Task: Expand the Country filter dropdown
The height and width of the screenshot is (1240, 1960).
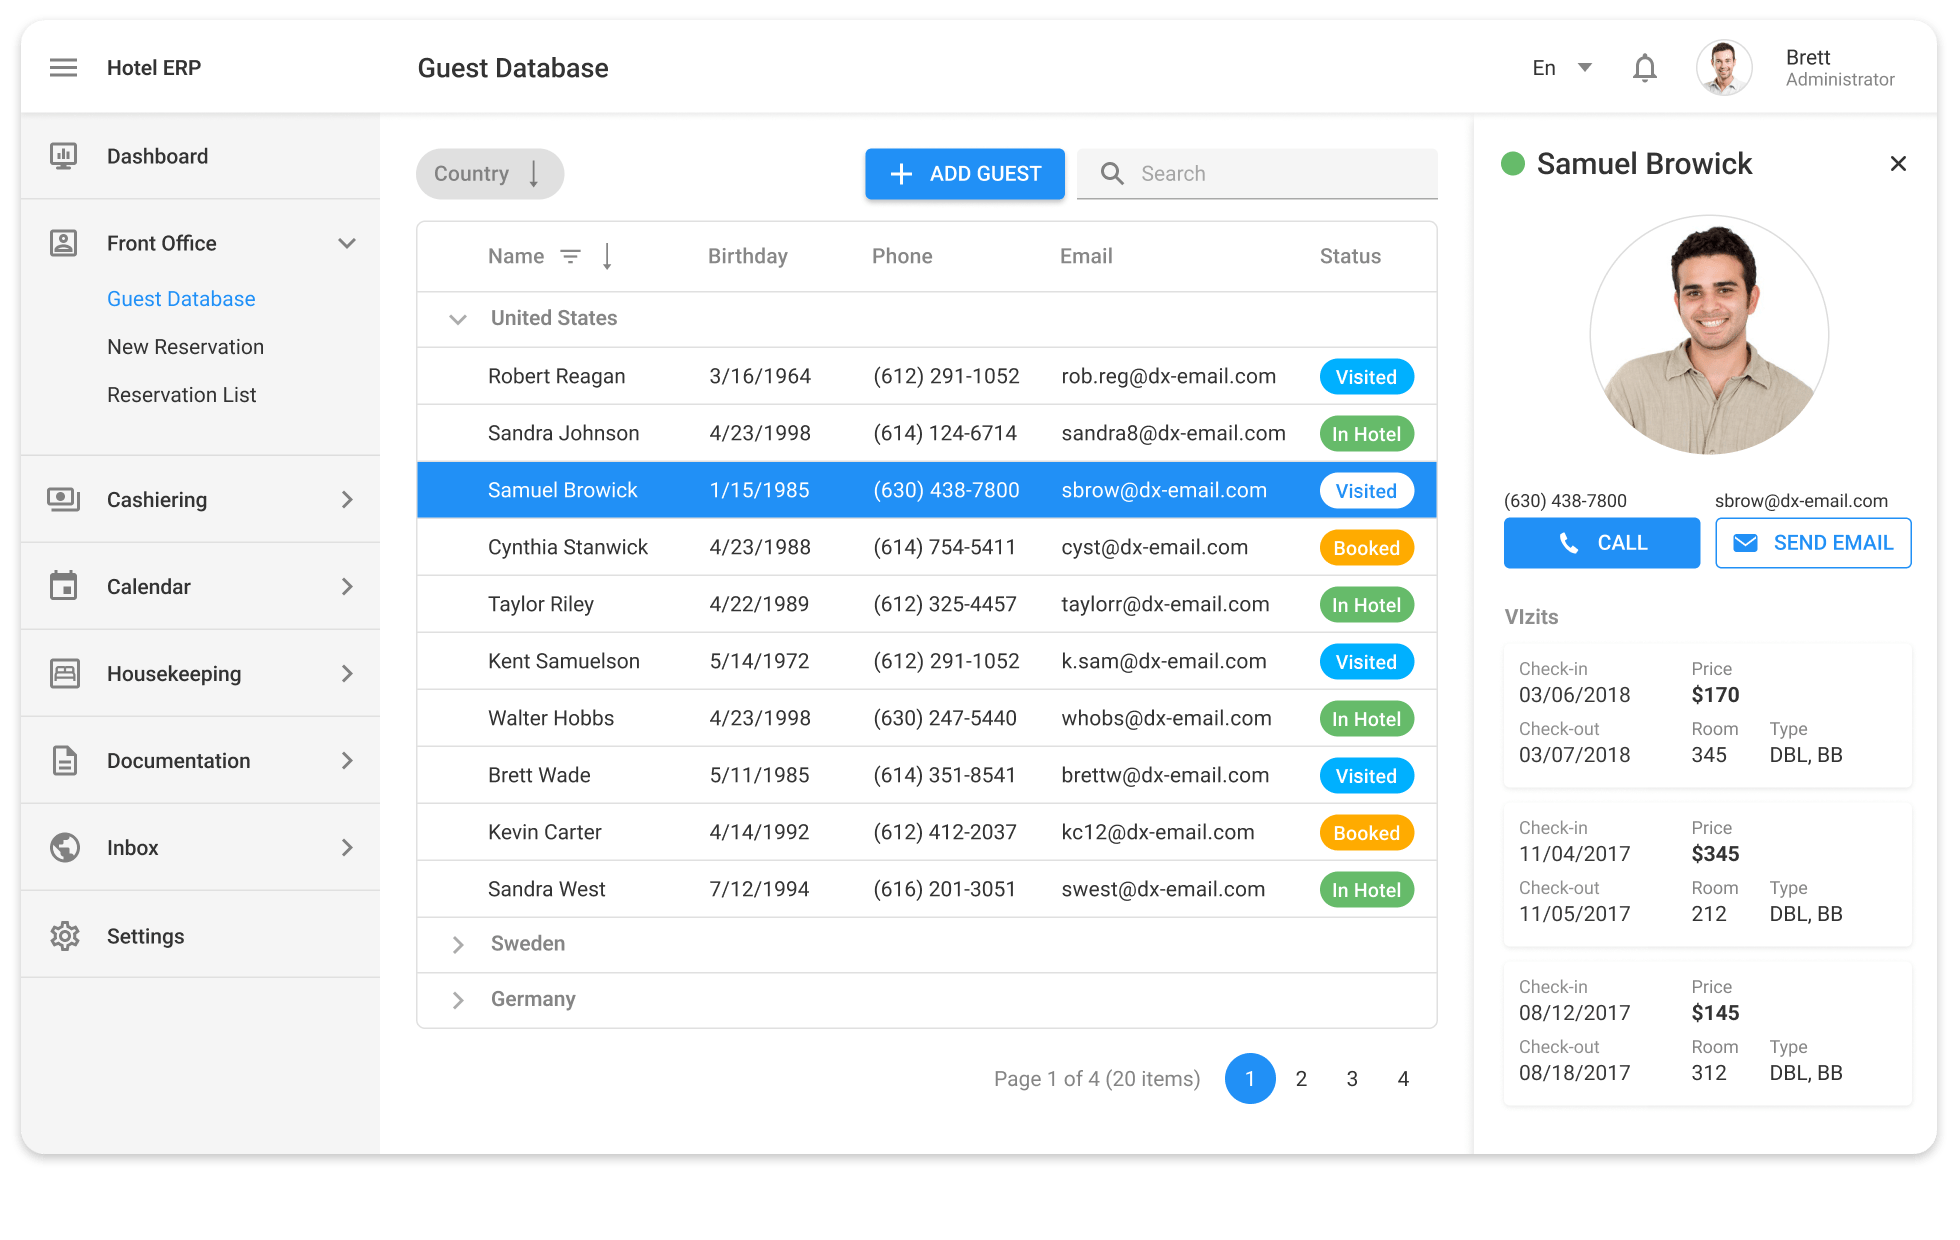Action: [489, 173]
